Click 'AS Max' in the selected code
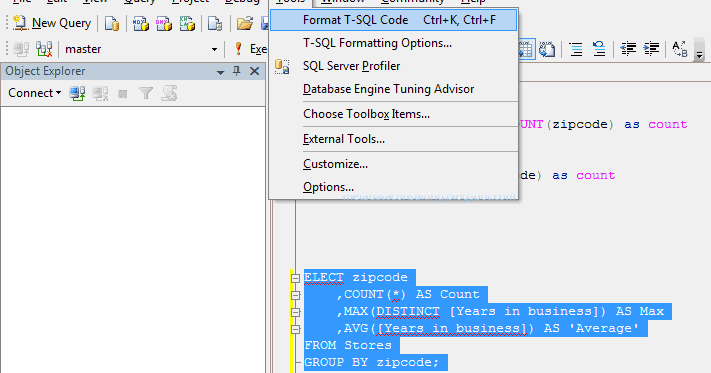711x373 pixels. pos(640,311)
